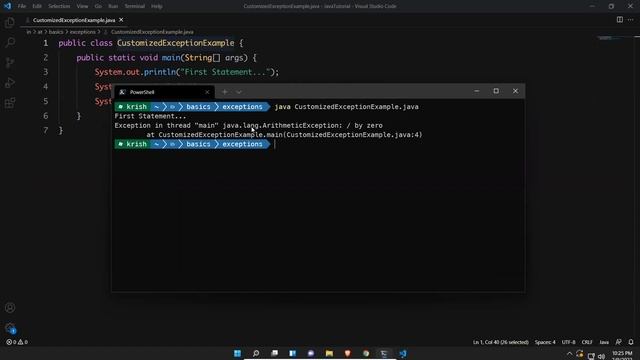This screenshot has height=360, width=640.
Task: Click the VS Code logo icon
Action: click(x=7, y=6)
